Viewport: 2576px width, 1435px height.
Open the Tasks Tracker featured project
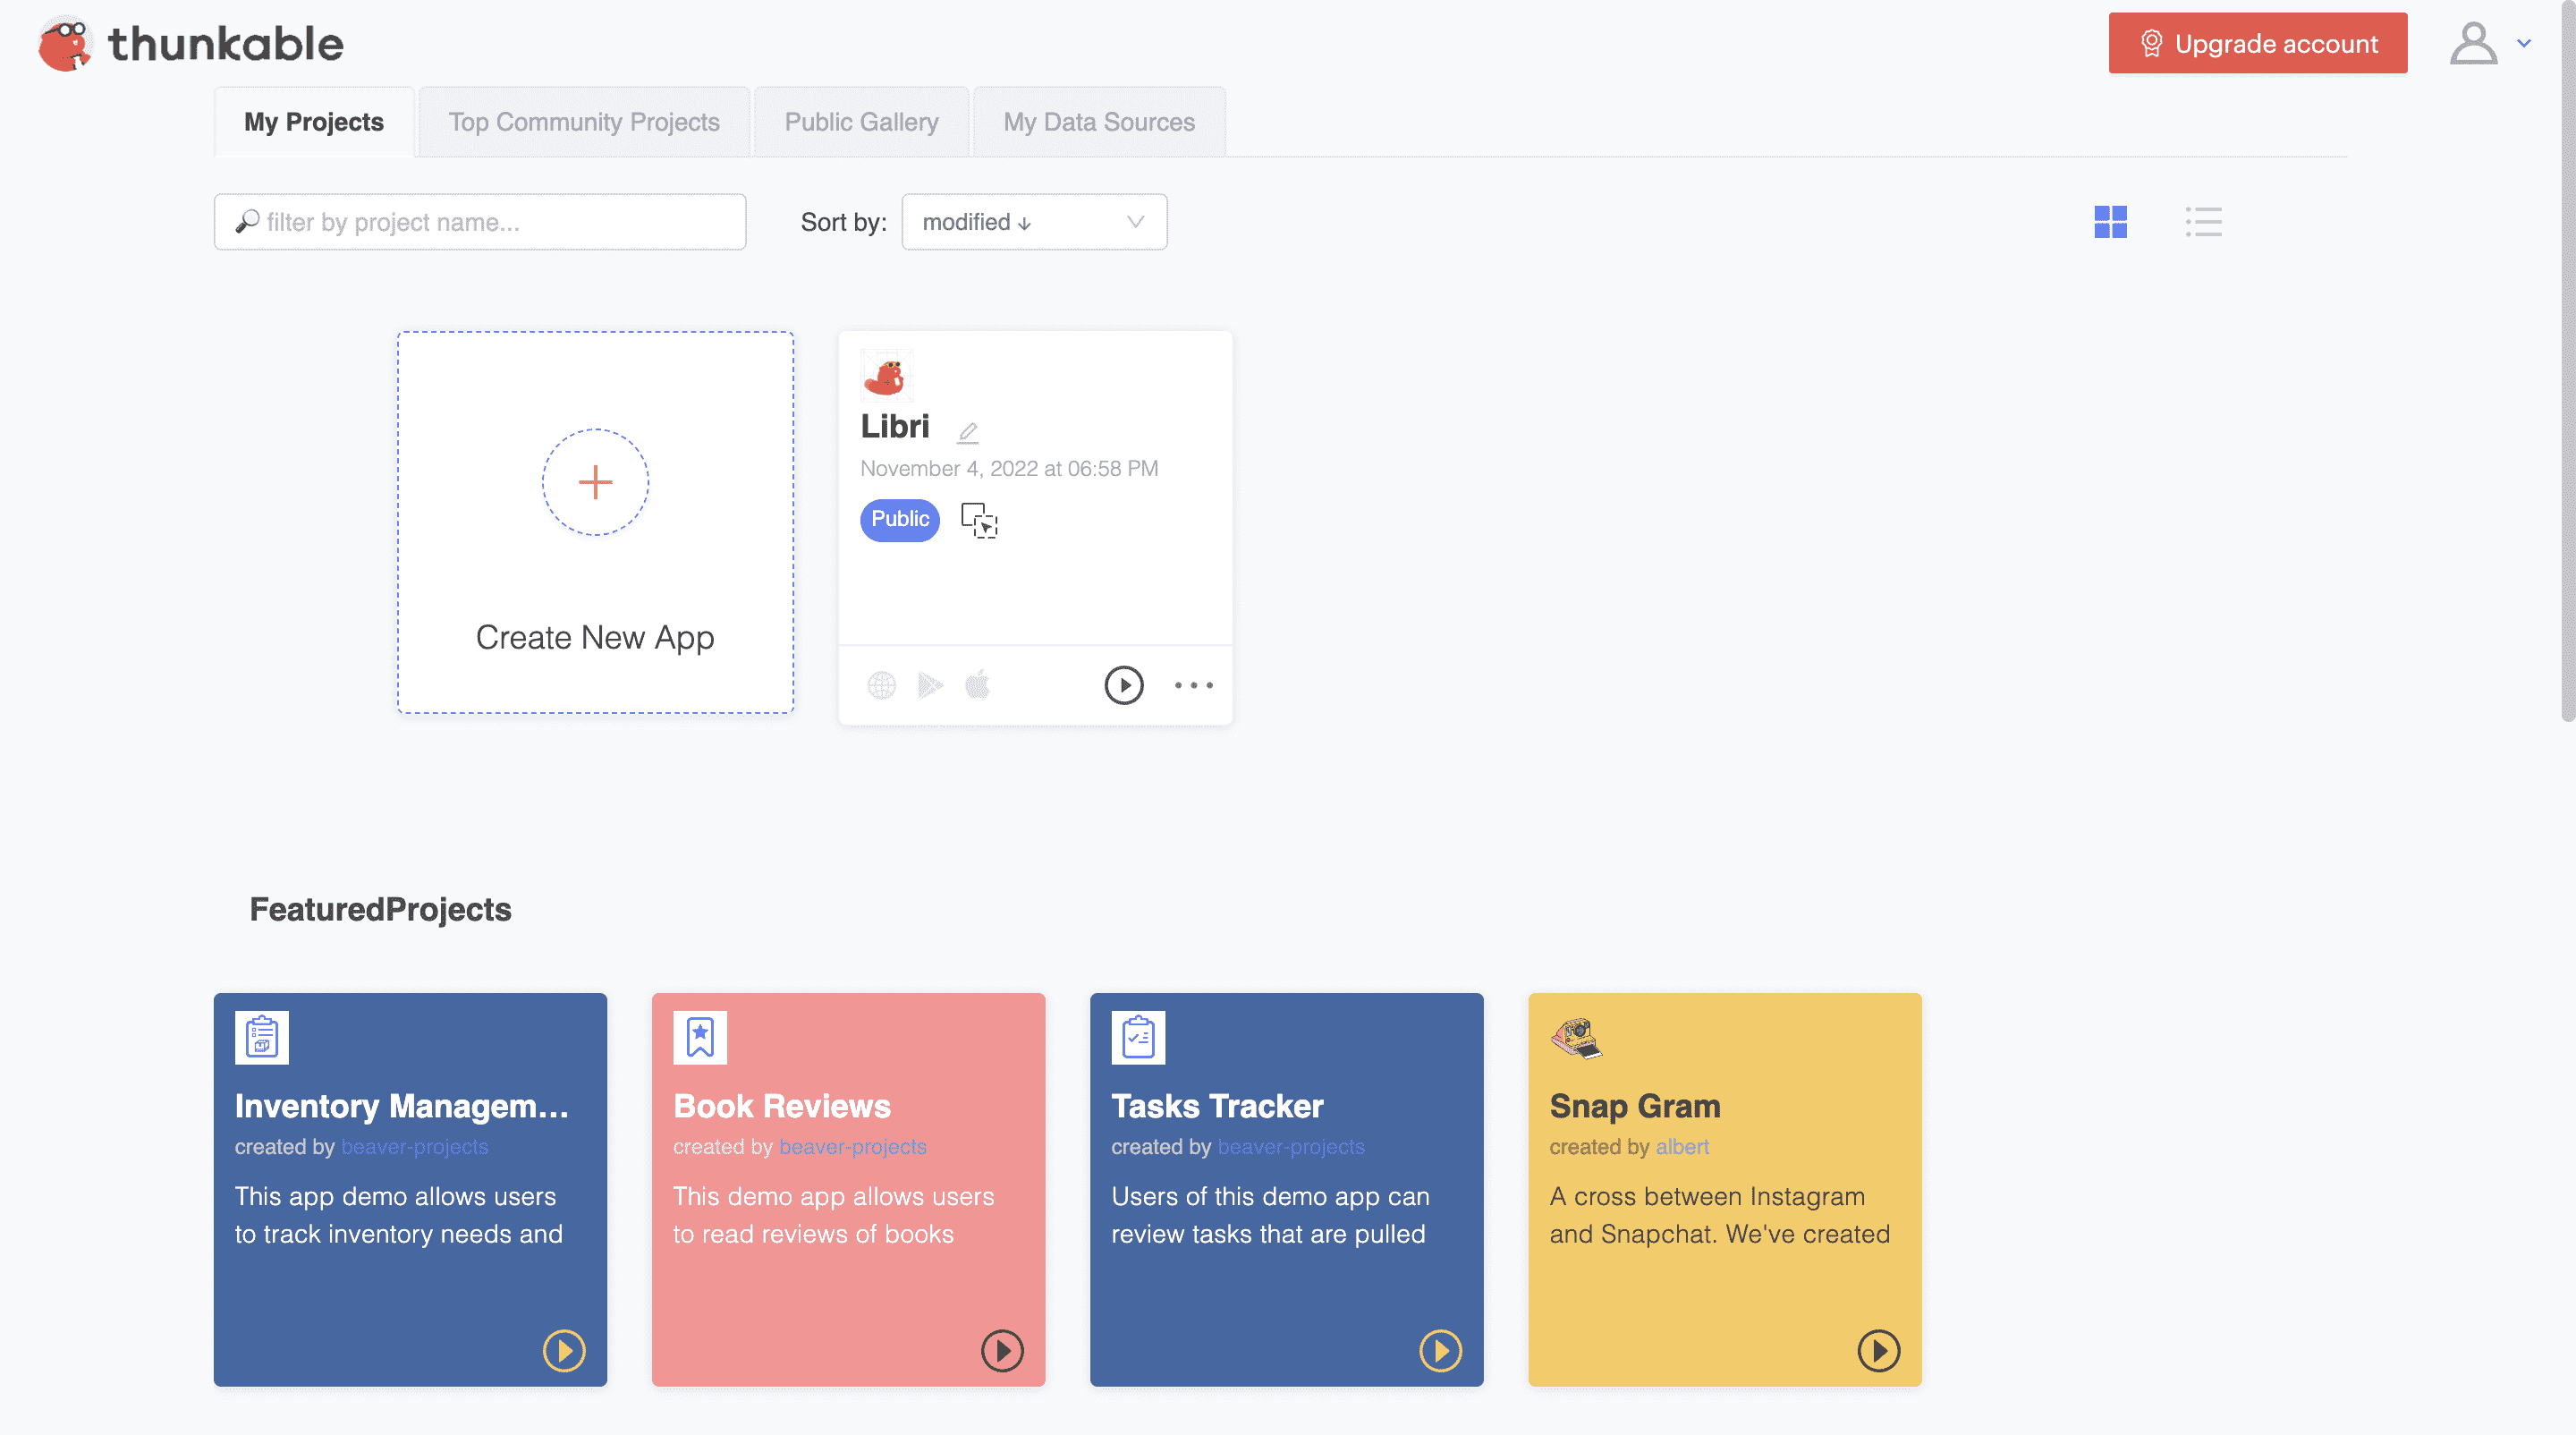[1217, 1106]
